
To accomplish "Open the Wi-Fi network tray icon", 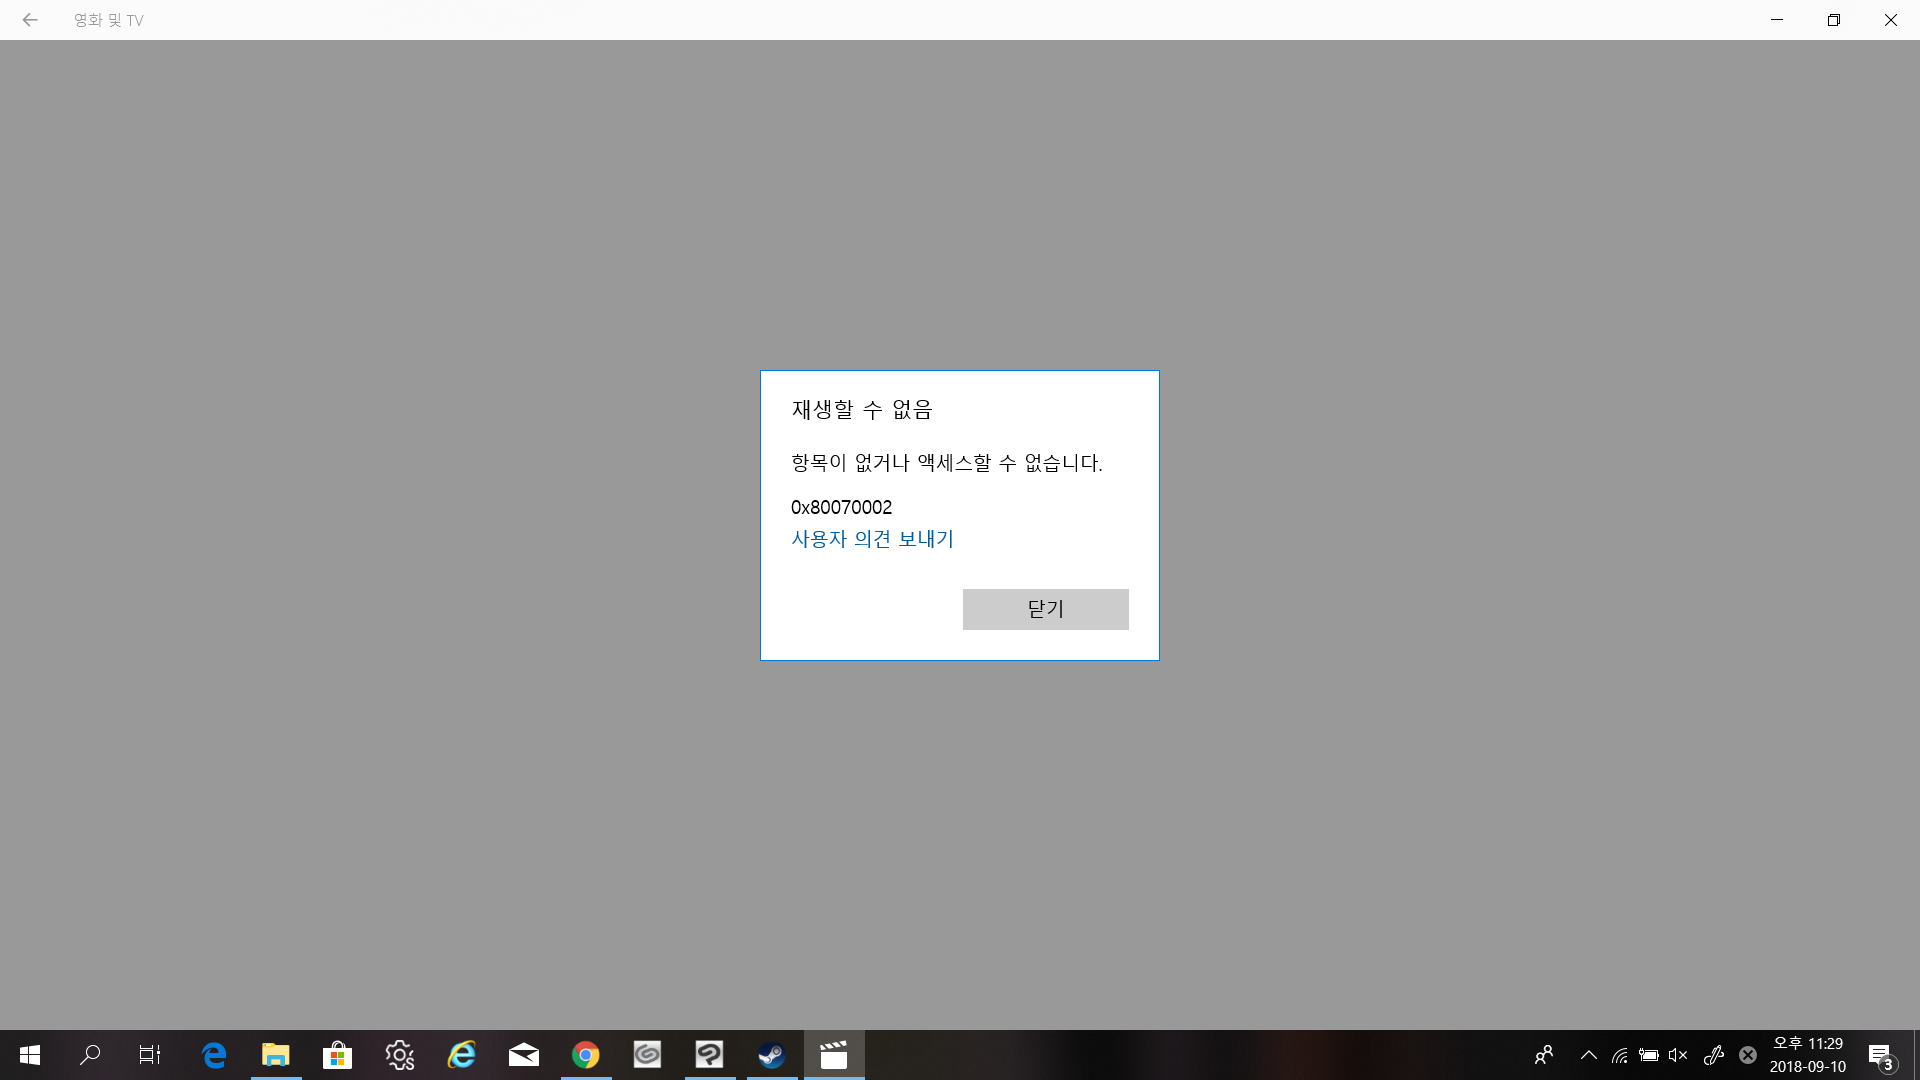I will click(x=1619, y=1055).
